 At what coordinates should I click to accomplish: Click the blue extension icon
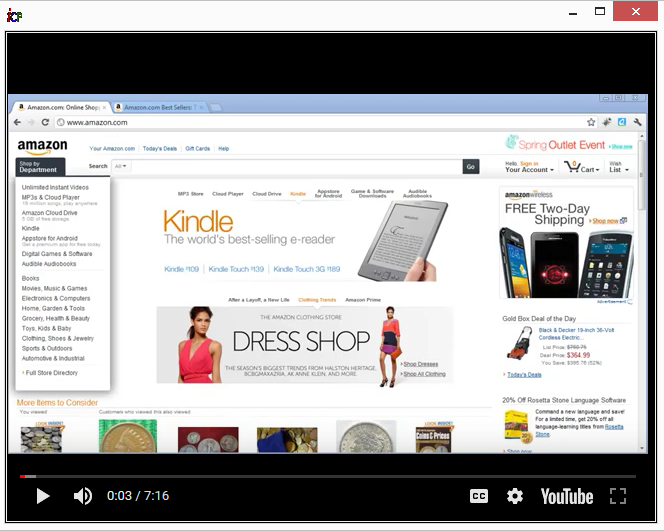point(622,122)
